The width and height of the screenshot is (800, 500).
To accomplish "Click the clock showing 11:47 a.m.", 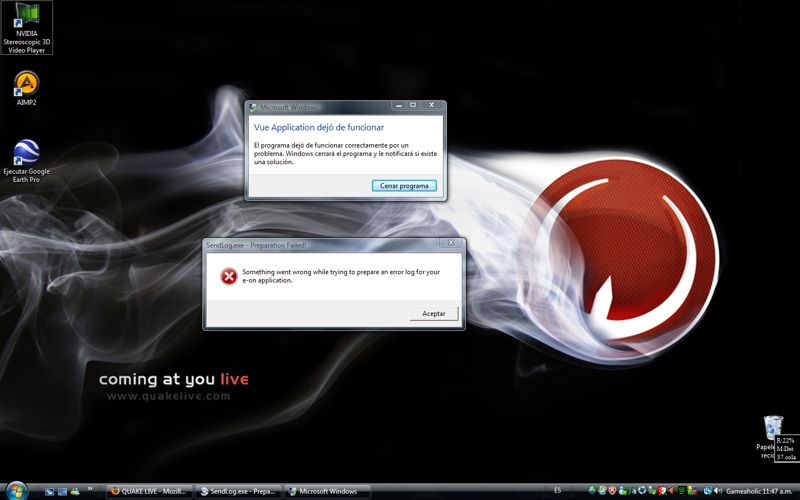I will pyautogui.click(x=778, y=491).
